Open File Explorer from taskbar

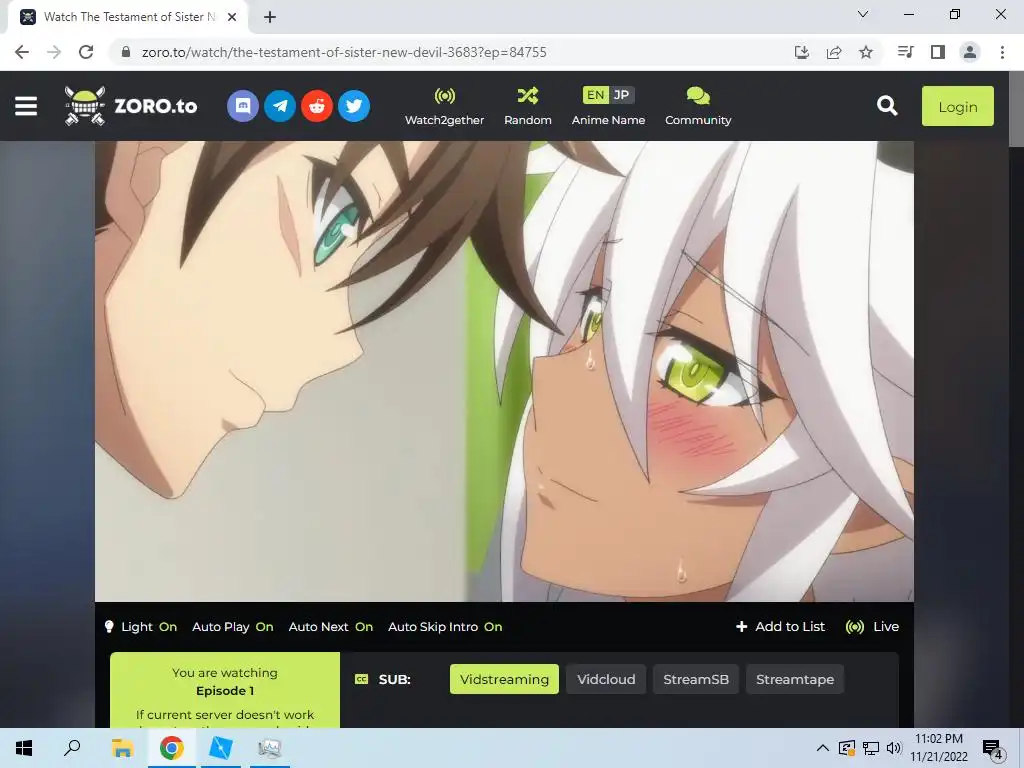tap(122, 748)
